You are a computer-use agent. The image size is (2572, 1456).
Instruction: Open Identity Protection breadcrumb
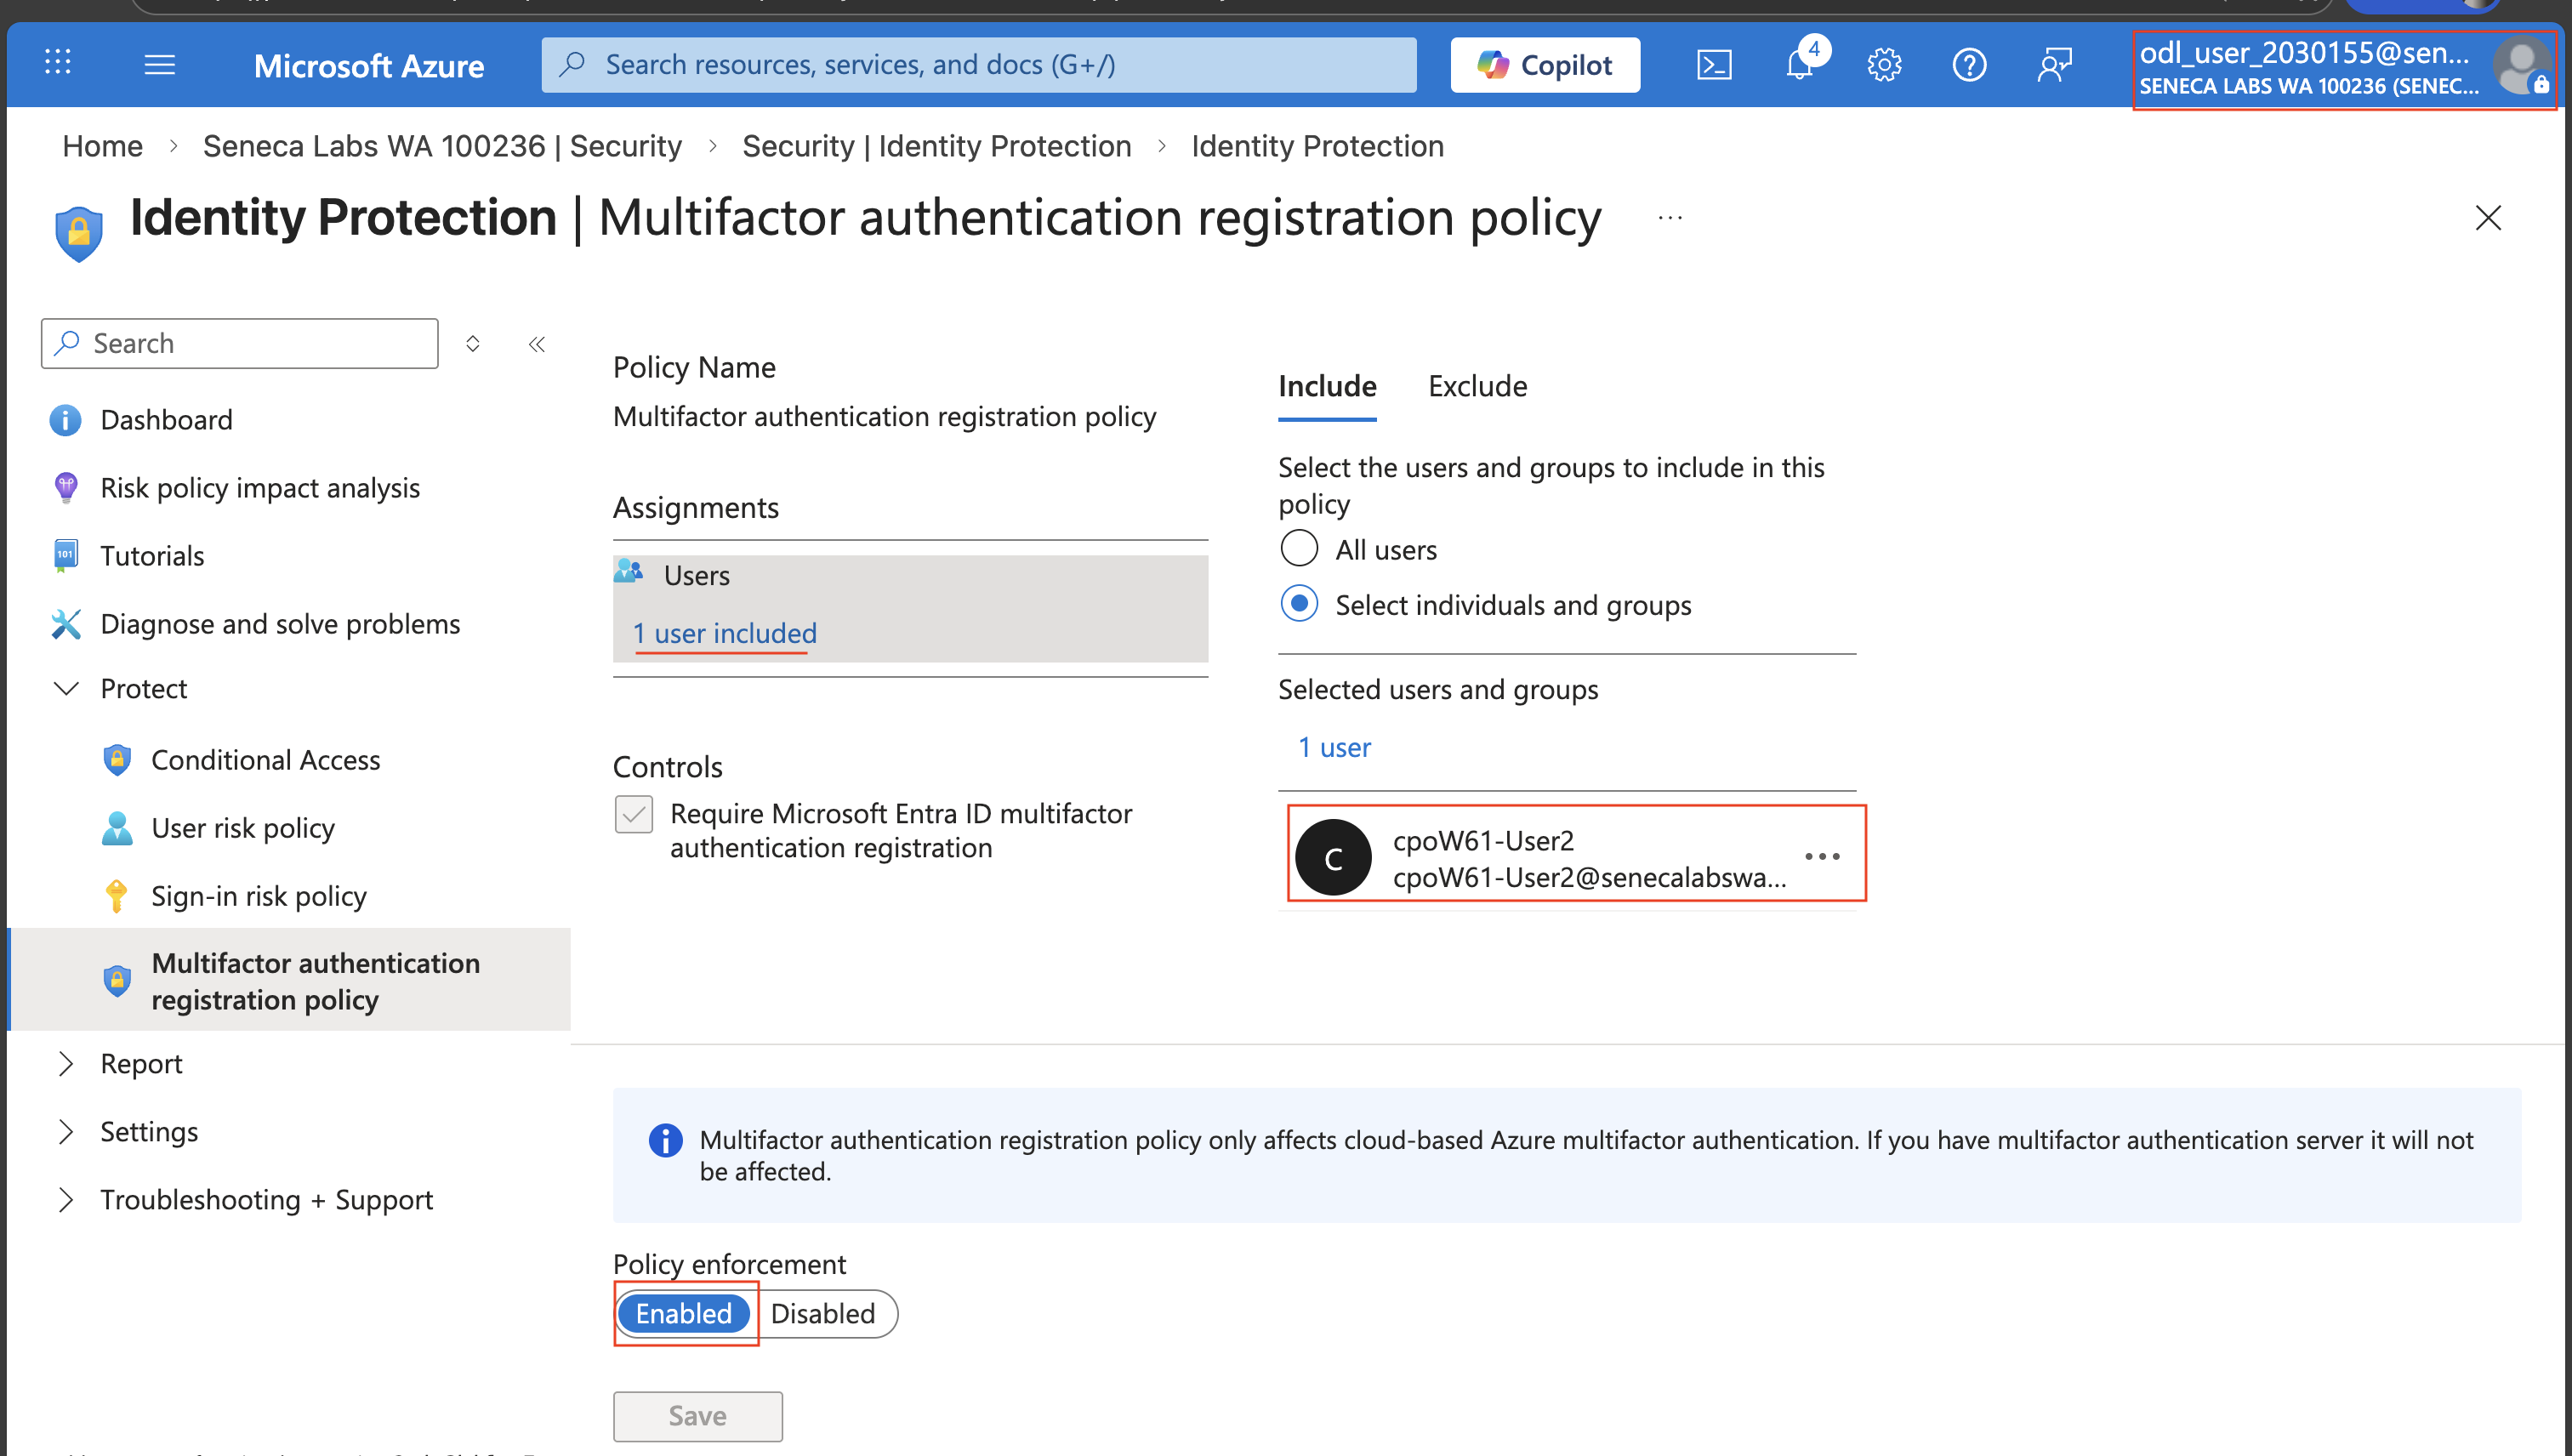pyautogui.click(x=1317, y=146)
